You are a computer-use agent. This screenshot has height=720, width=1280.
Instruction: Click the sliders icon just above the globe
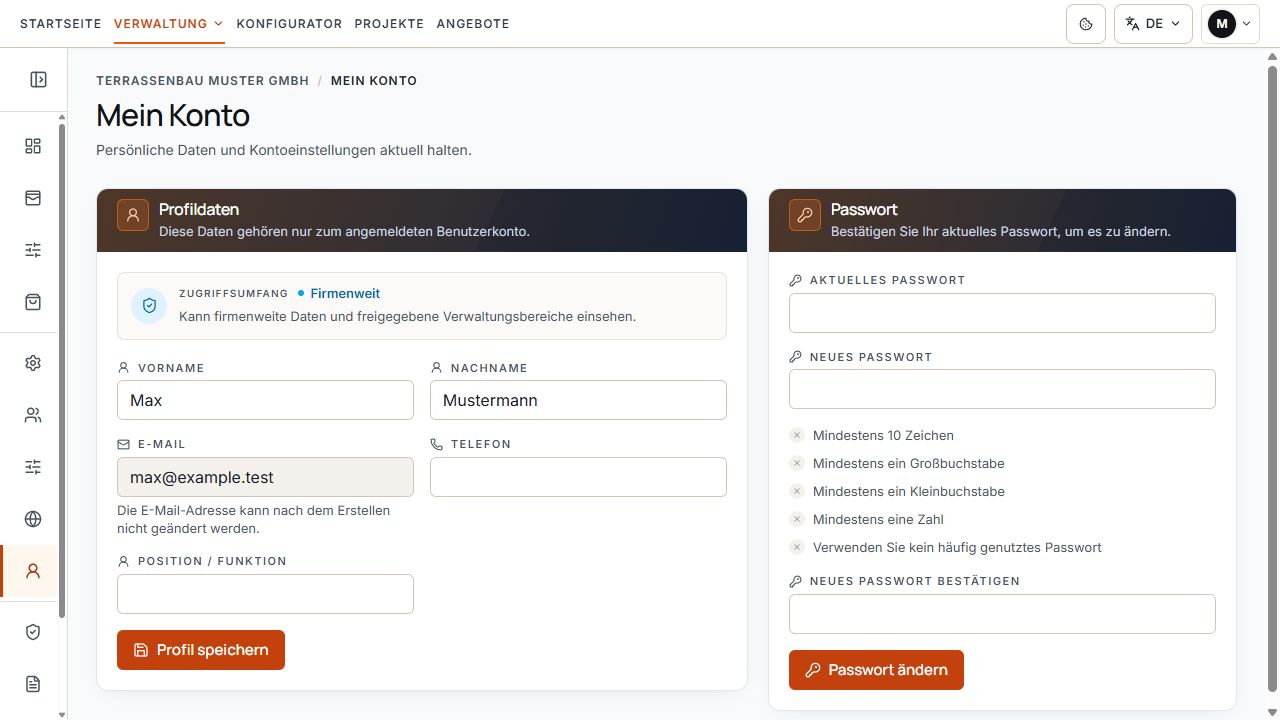[33, 467]
